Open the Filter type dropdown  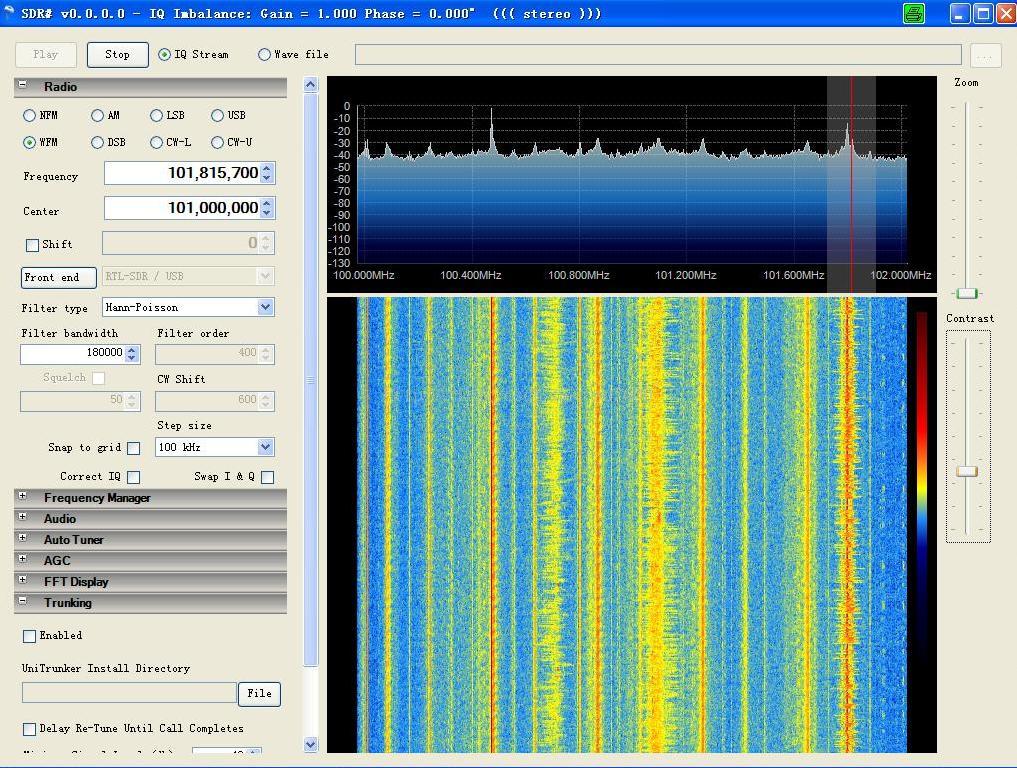[x=265, y=307]
